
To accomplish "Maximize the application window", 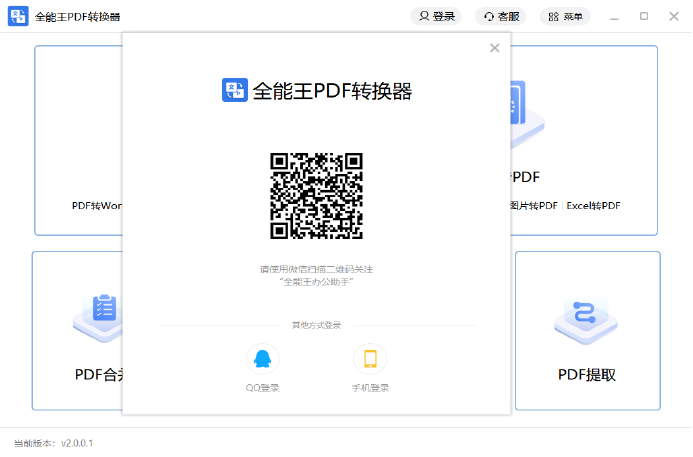I will 644,16.
